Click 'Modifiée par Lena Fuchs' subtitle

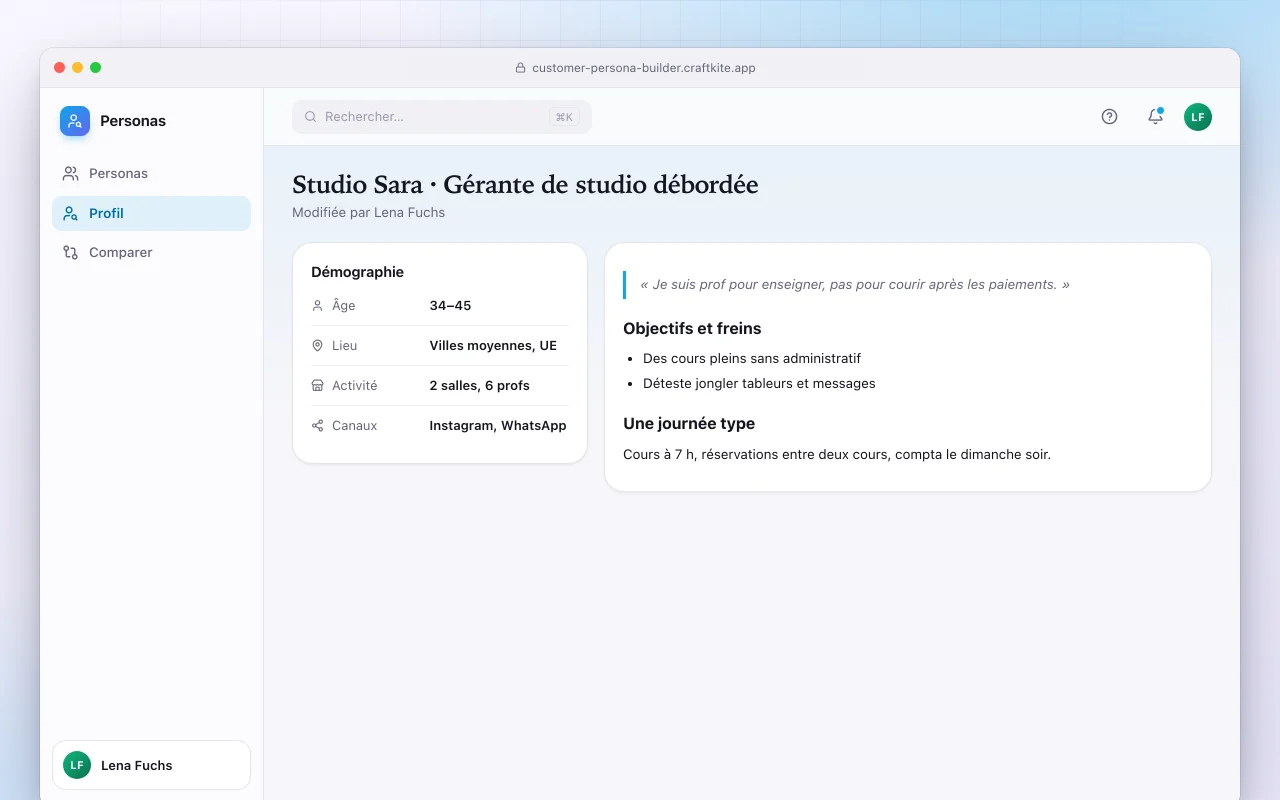368,212
